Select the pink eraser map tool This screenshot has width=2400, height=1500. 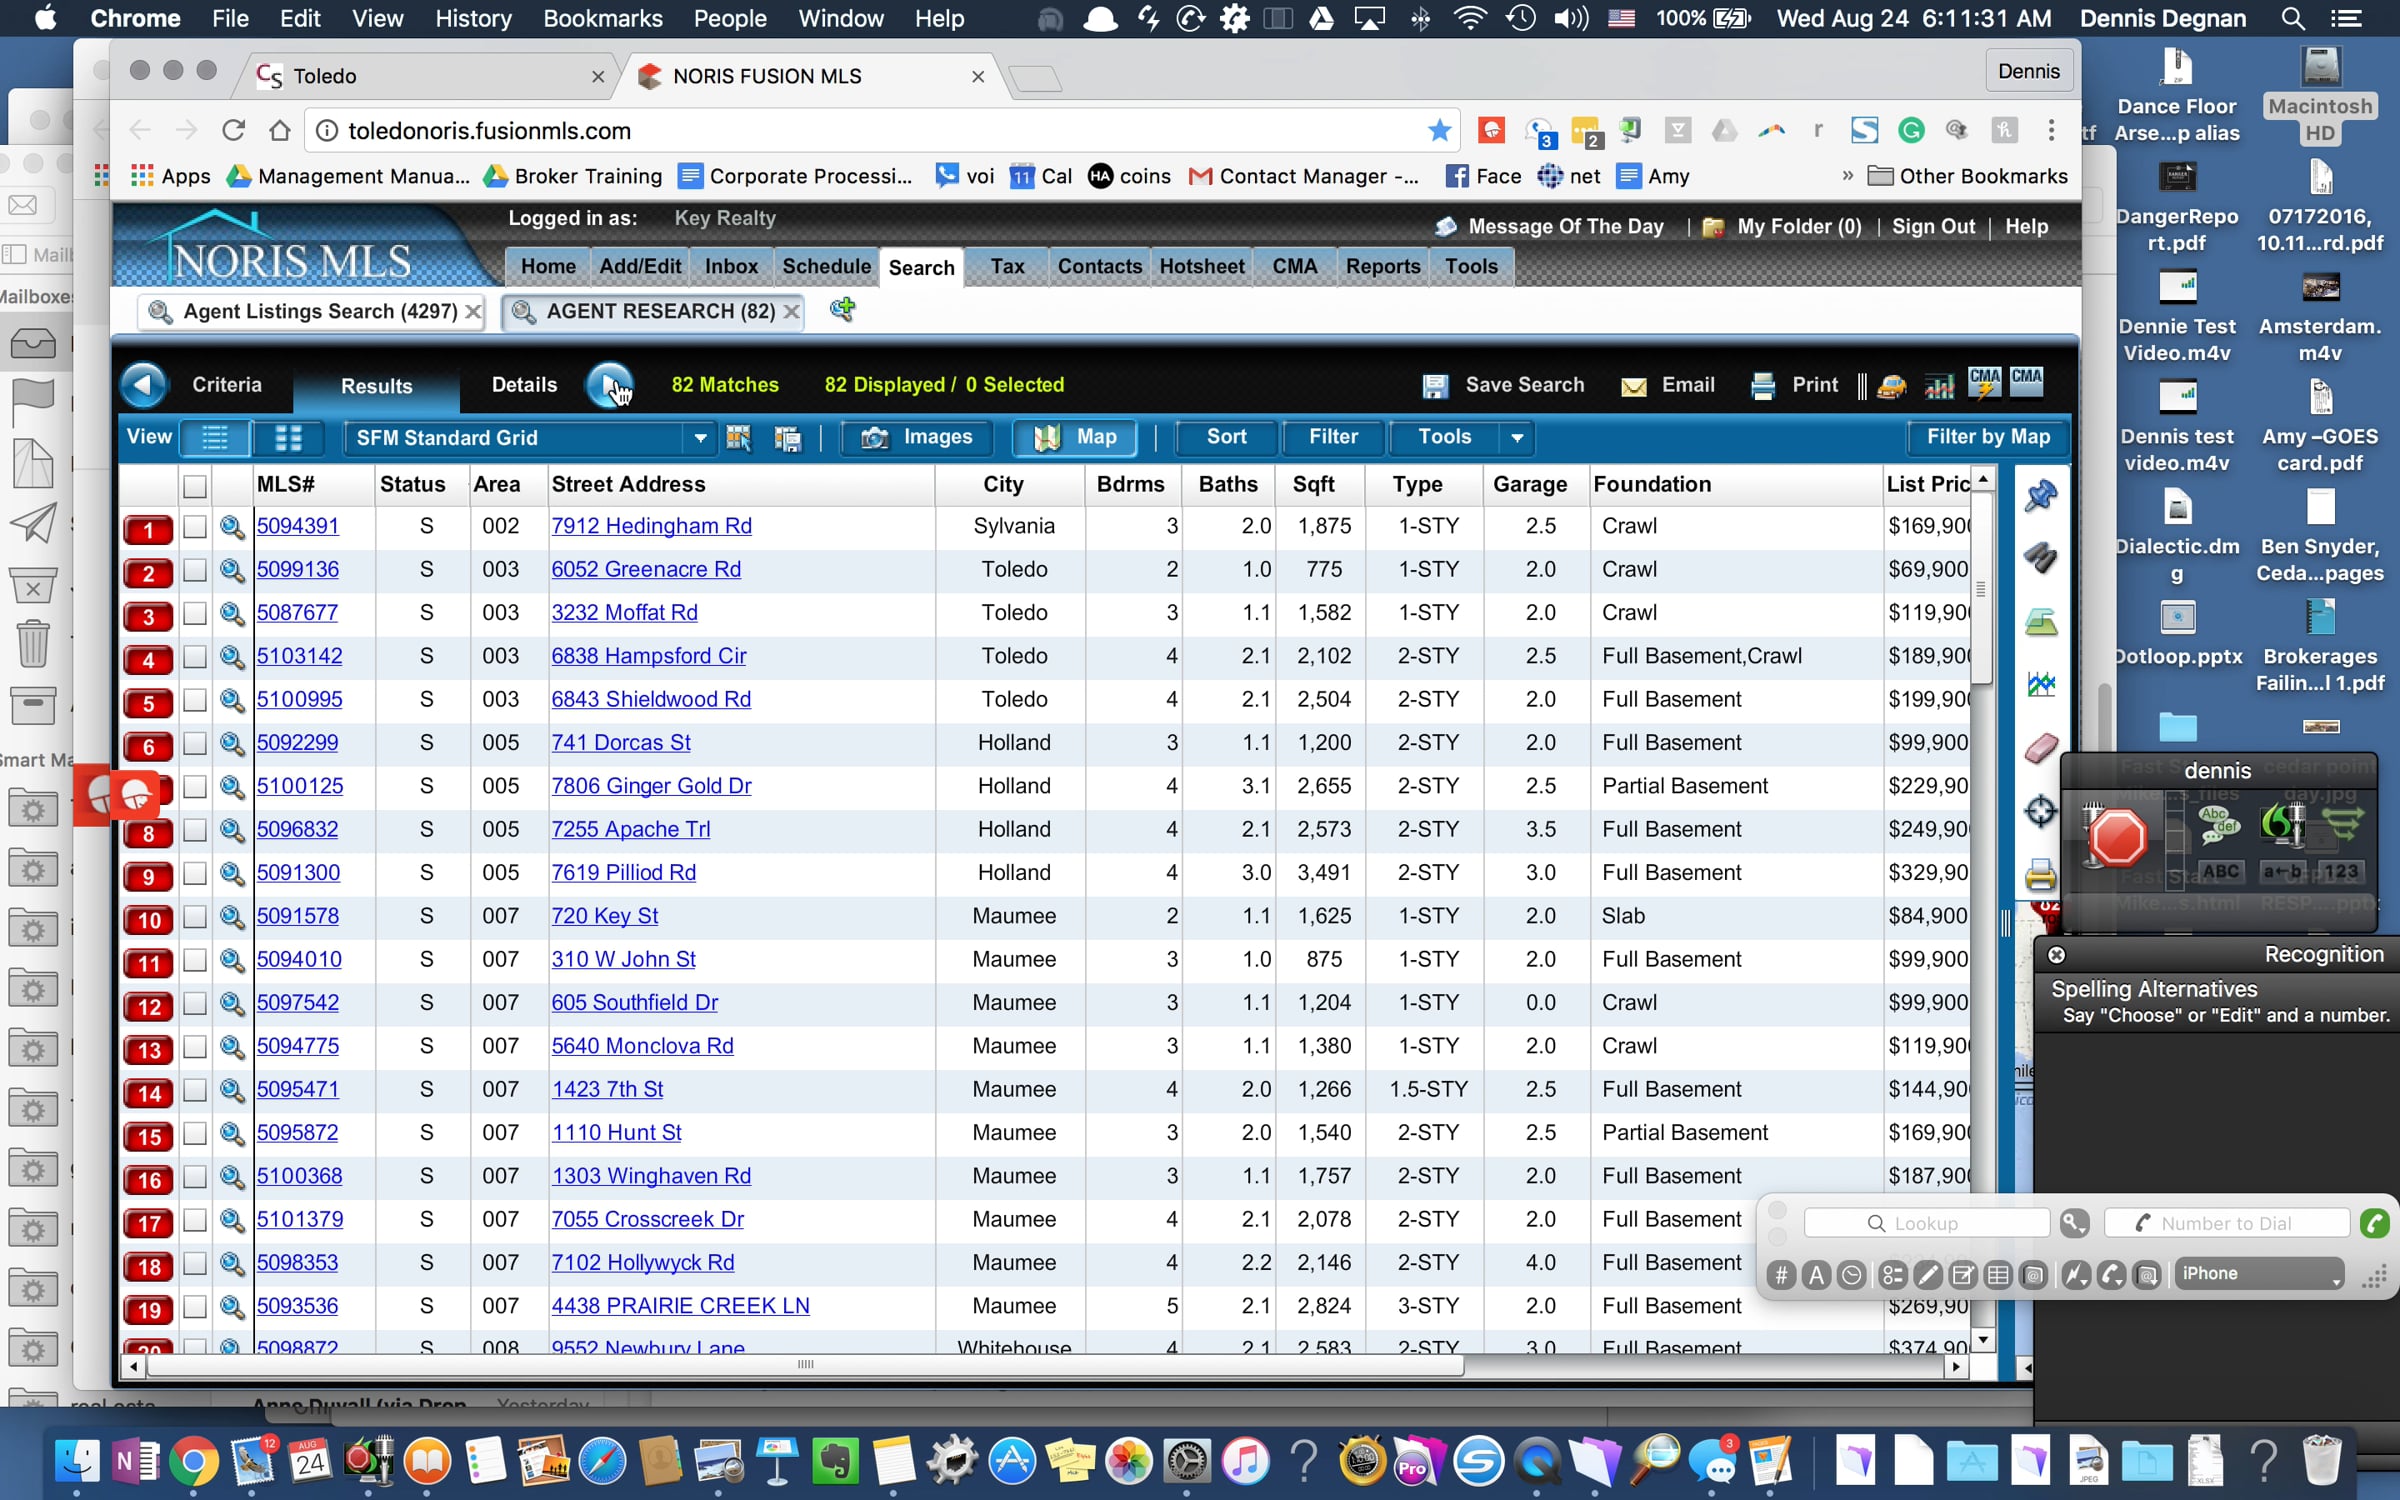click(x=2040, y=749)
